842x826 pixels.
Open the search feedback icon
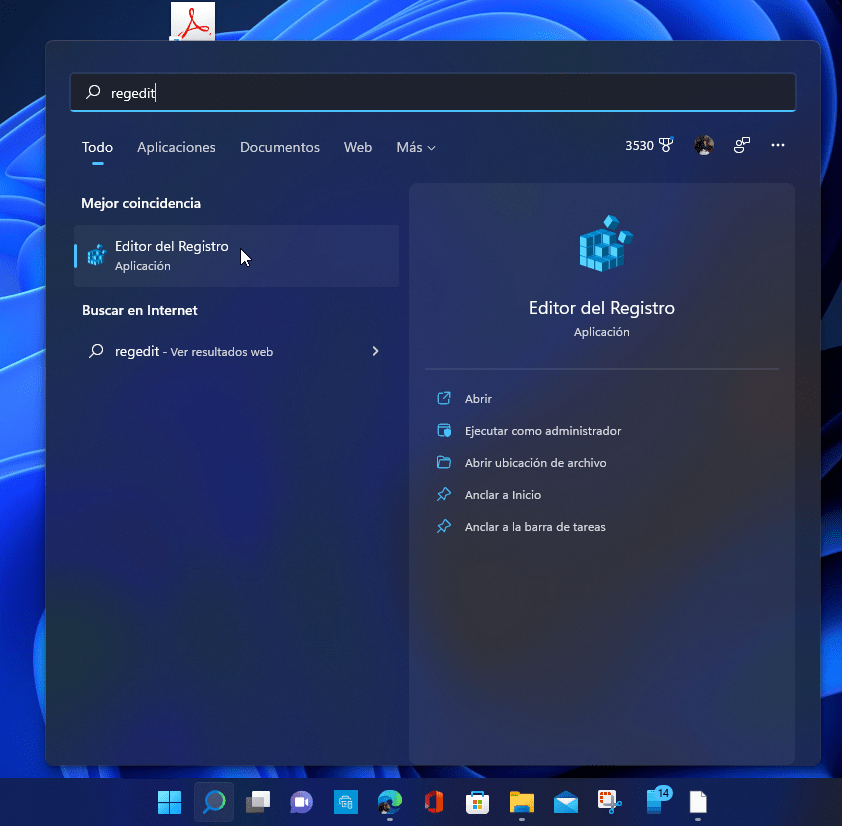[741, 146]
